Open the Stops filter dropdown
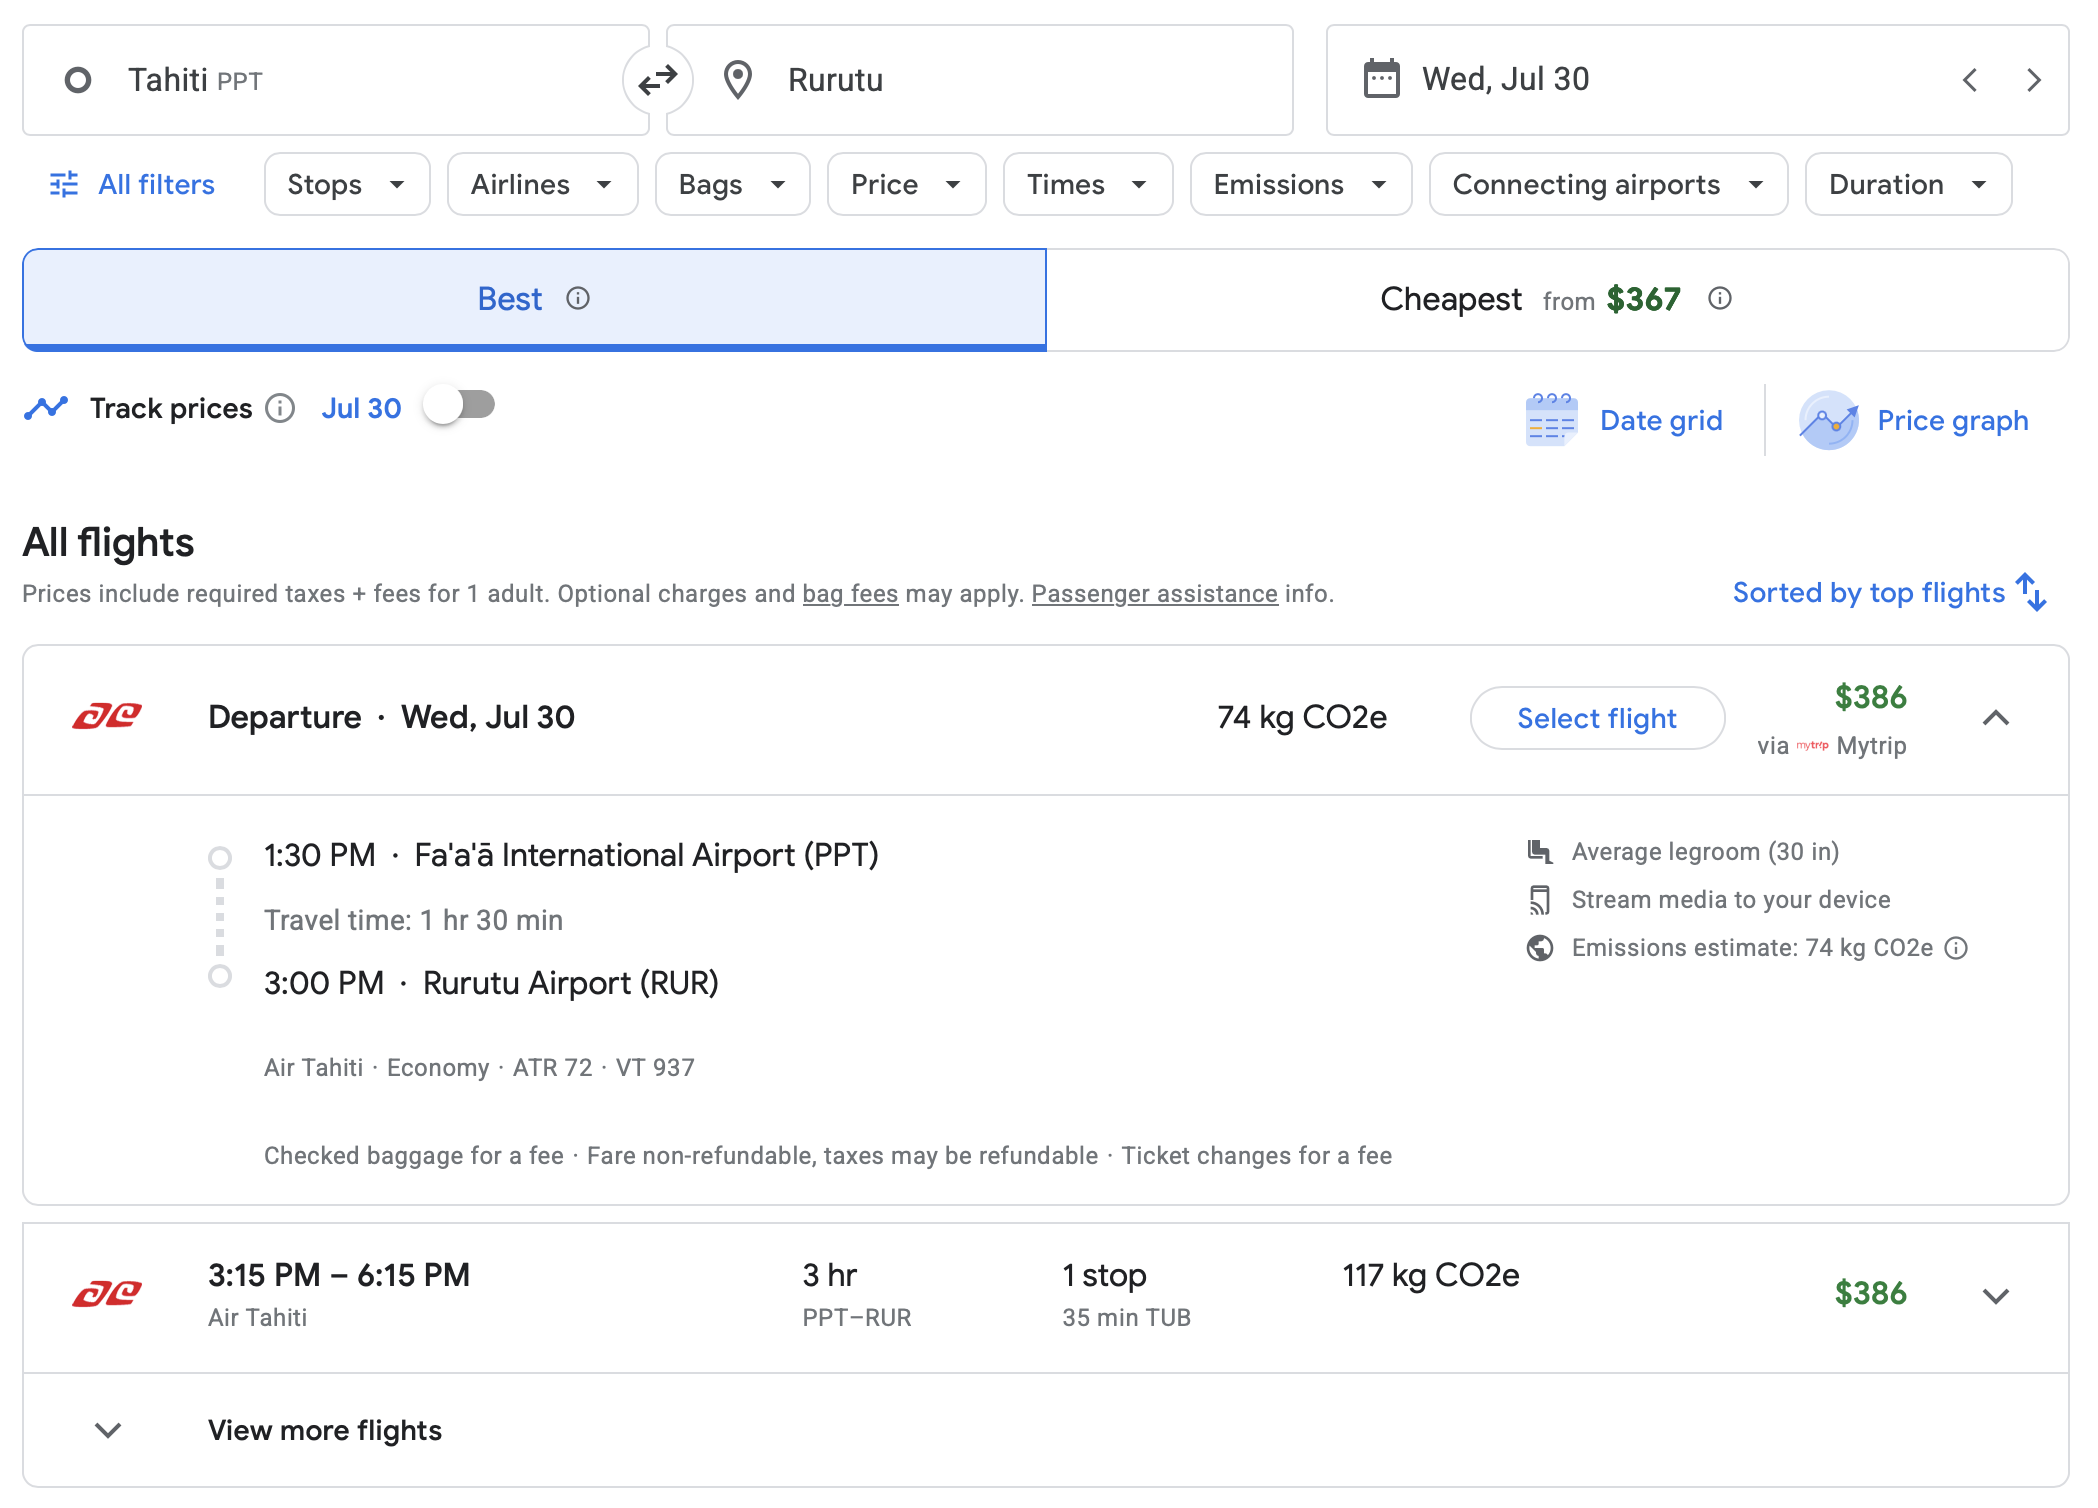2098x1508 pixels. [x=347, y=184]
